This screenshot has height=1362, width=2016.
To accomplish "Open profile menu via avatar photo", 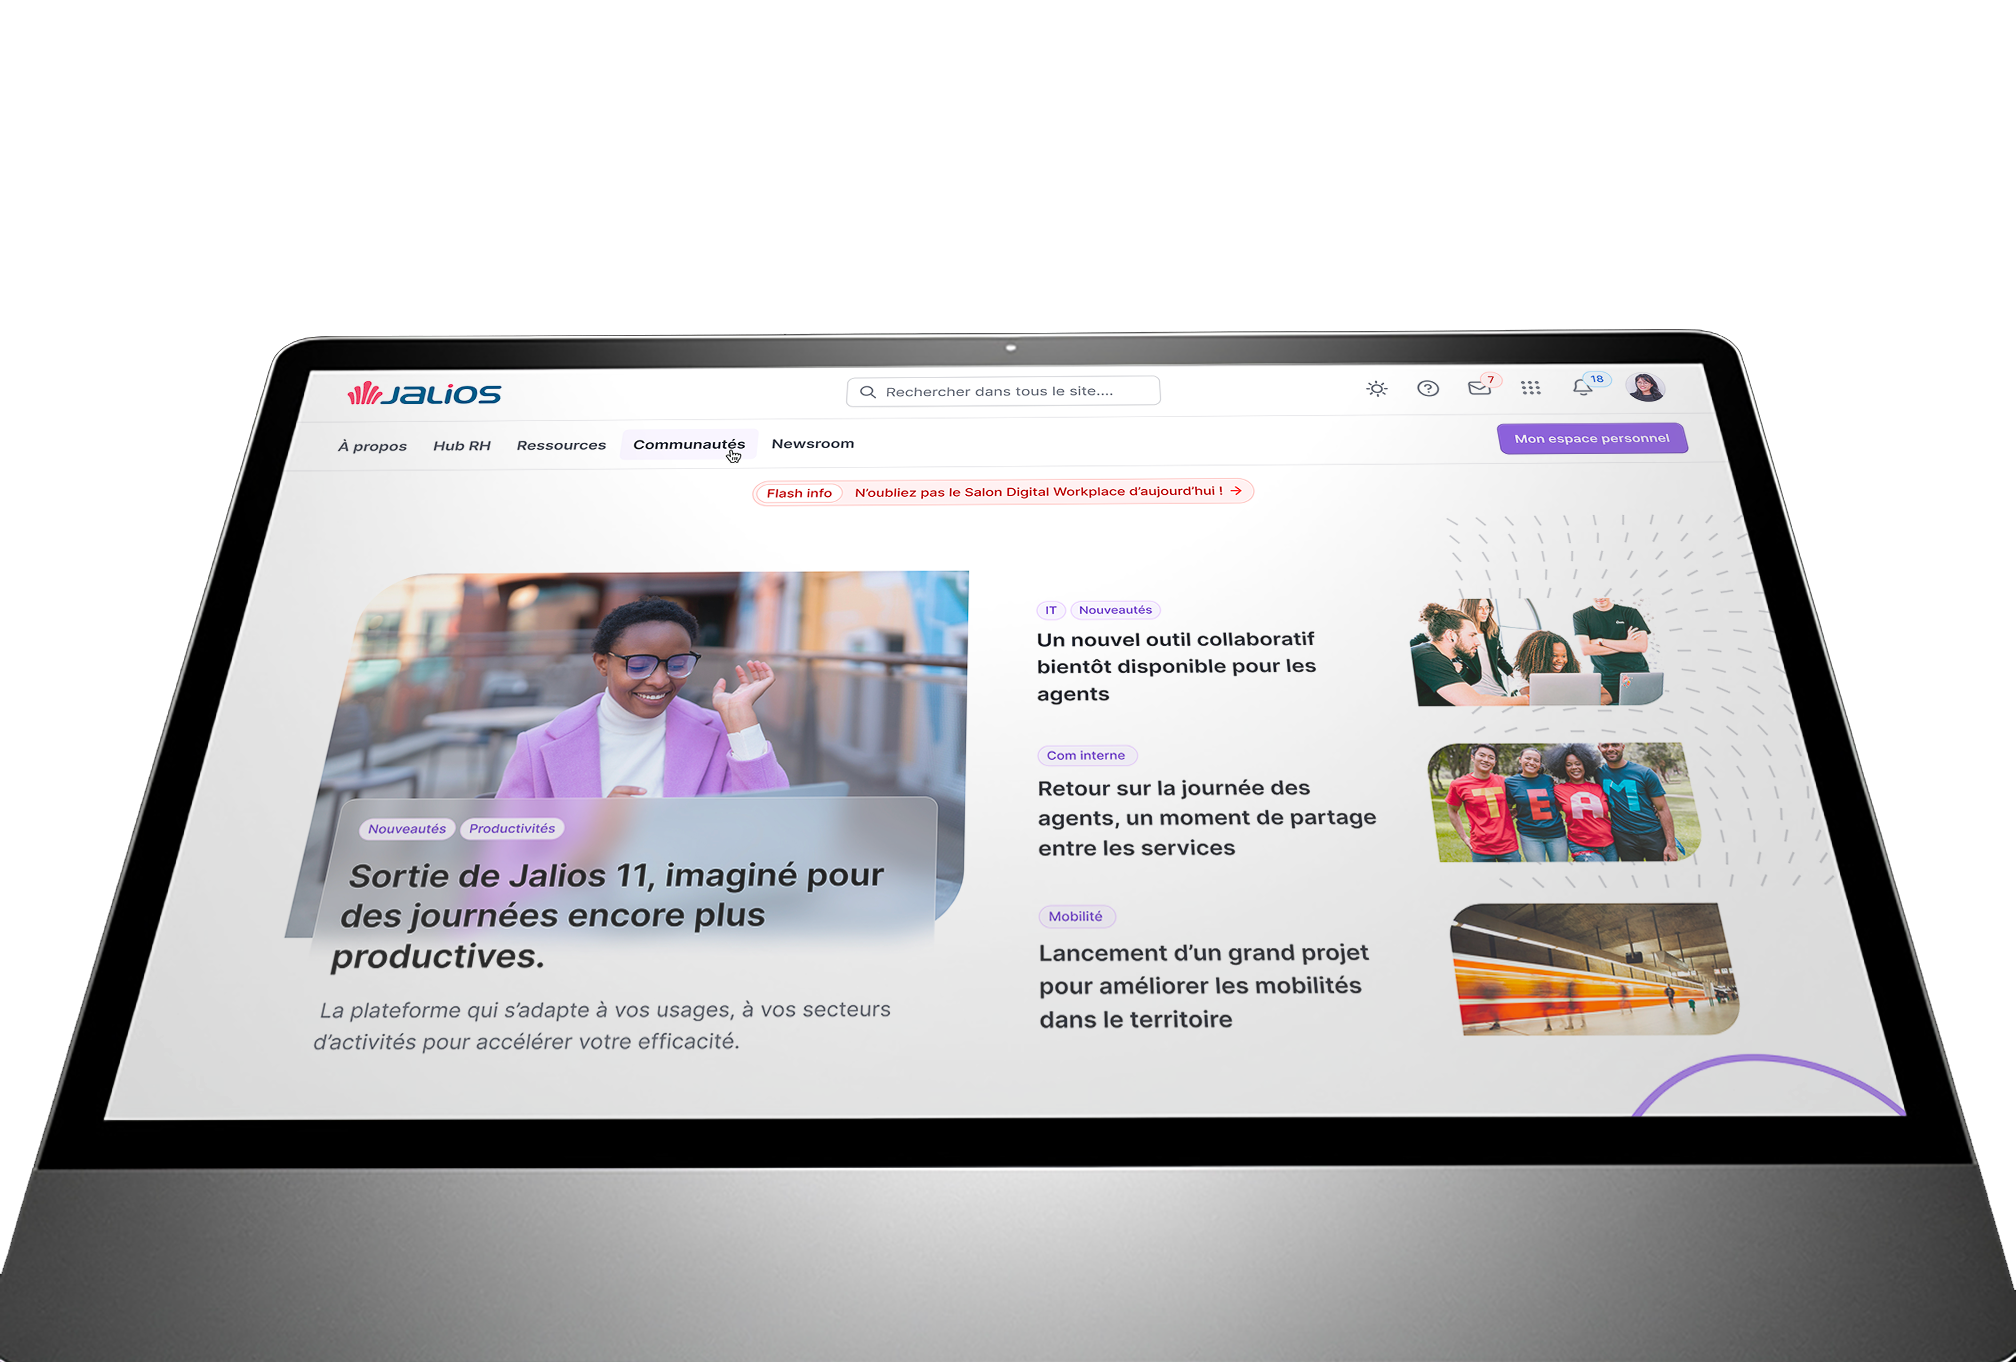I will 1646,387.
